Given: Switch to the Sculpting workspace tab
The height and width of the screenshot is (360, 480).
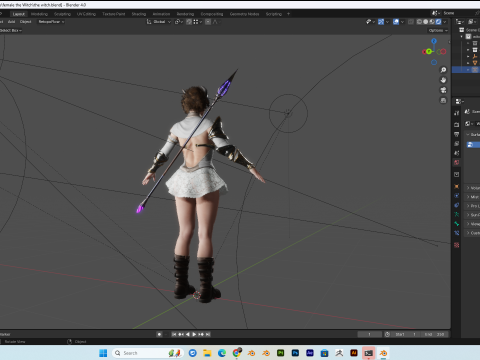Looking at the screenshot, I should [62, 14].
